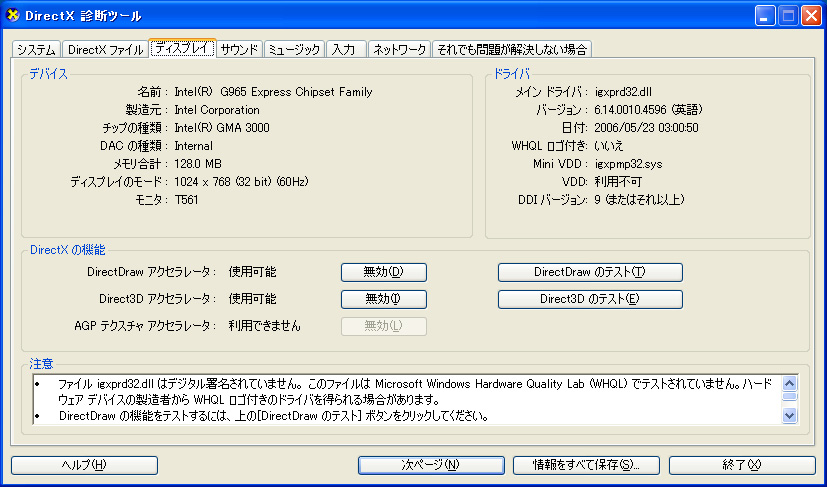Run the Direct3D のテスト(E) button

[x=590, y=299]
